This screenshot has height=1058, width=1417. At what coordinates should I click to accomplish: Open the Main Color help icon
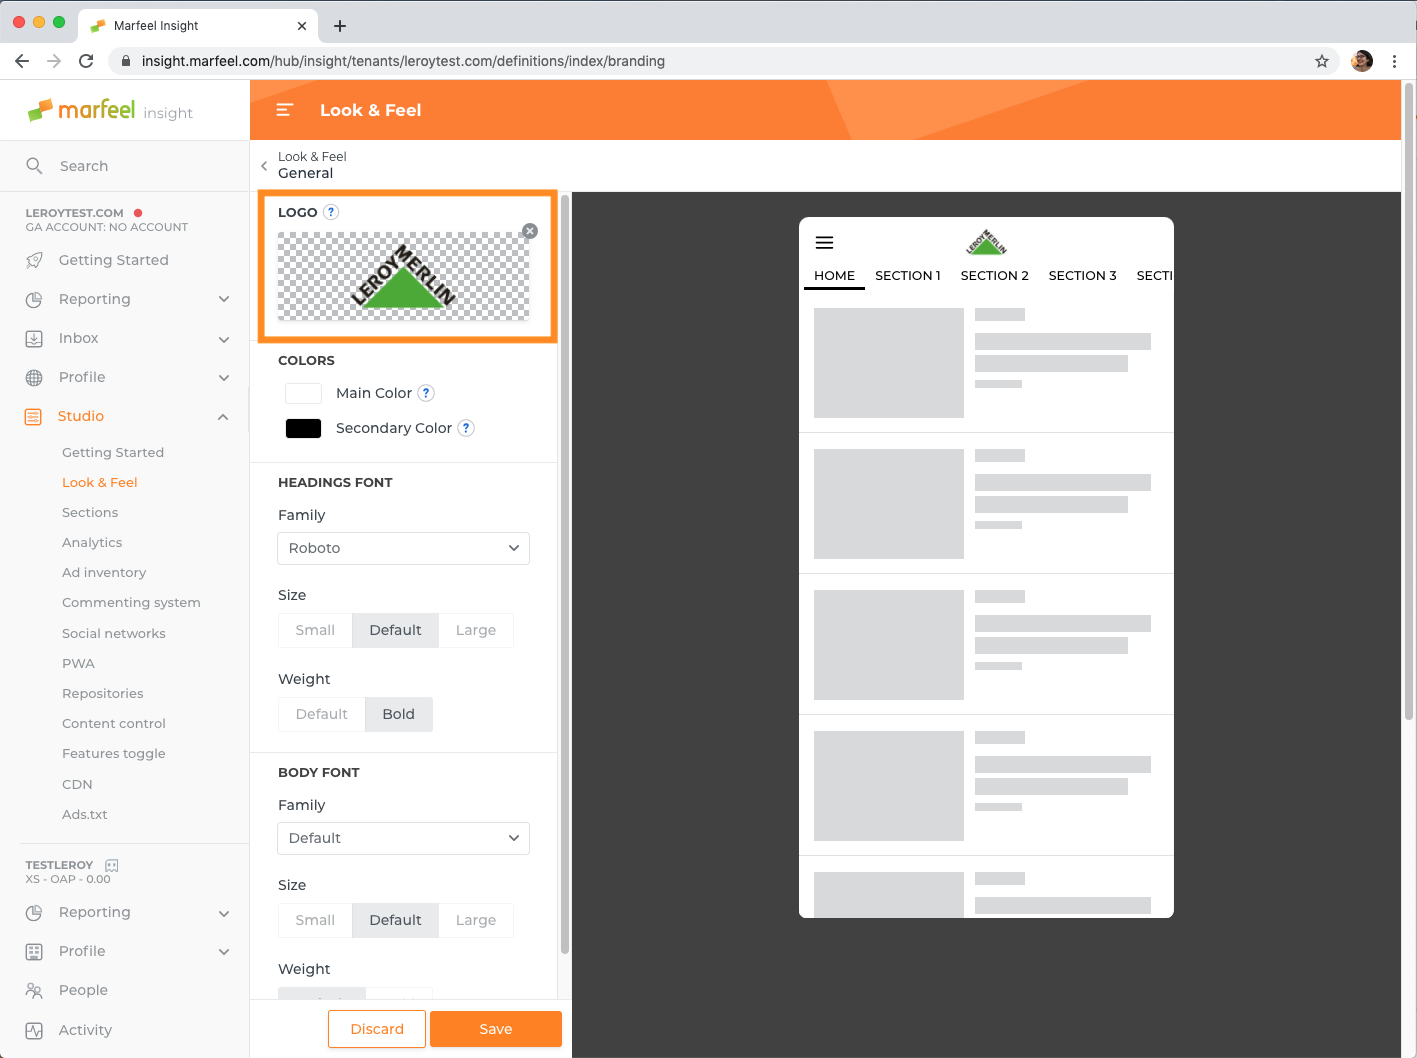426,393
